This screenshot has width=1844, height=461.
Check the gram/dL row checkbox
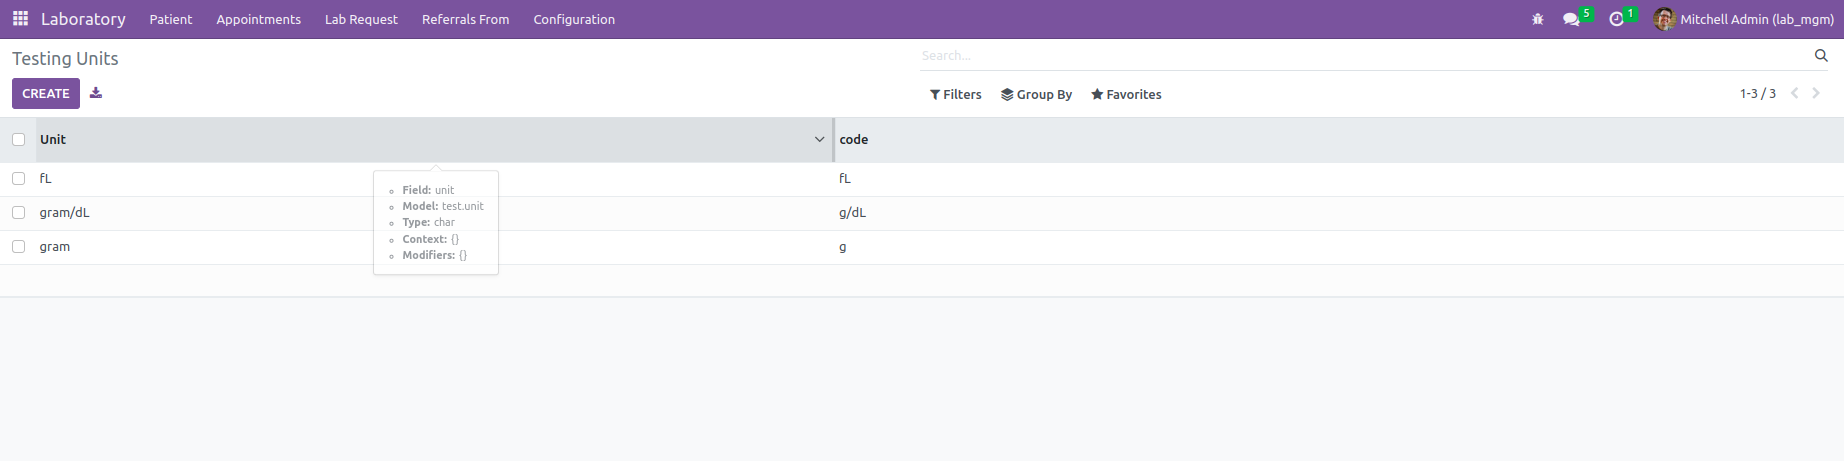click(x=18, y=212)
